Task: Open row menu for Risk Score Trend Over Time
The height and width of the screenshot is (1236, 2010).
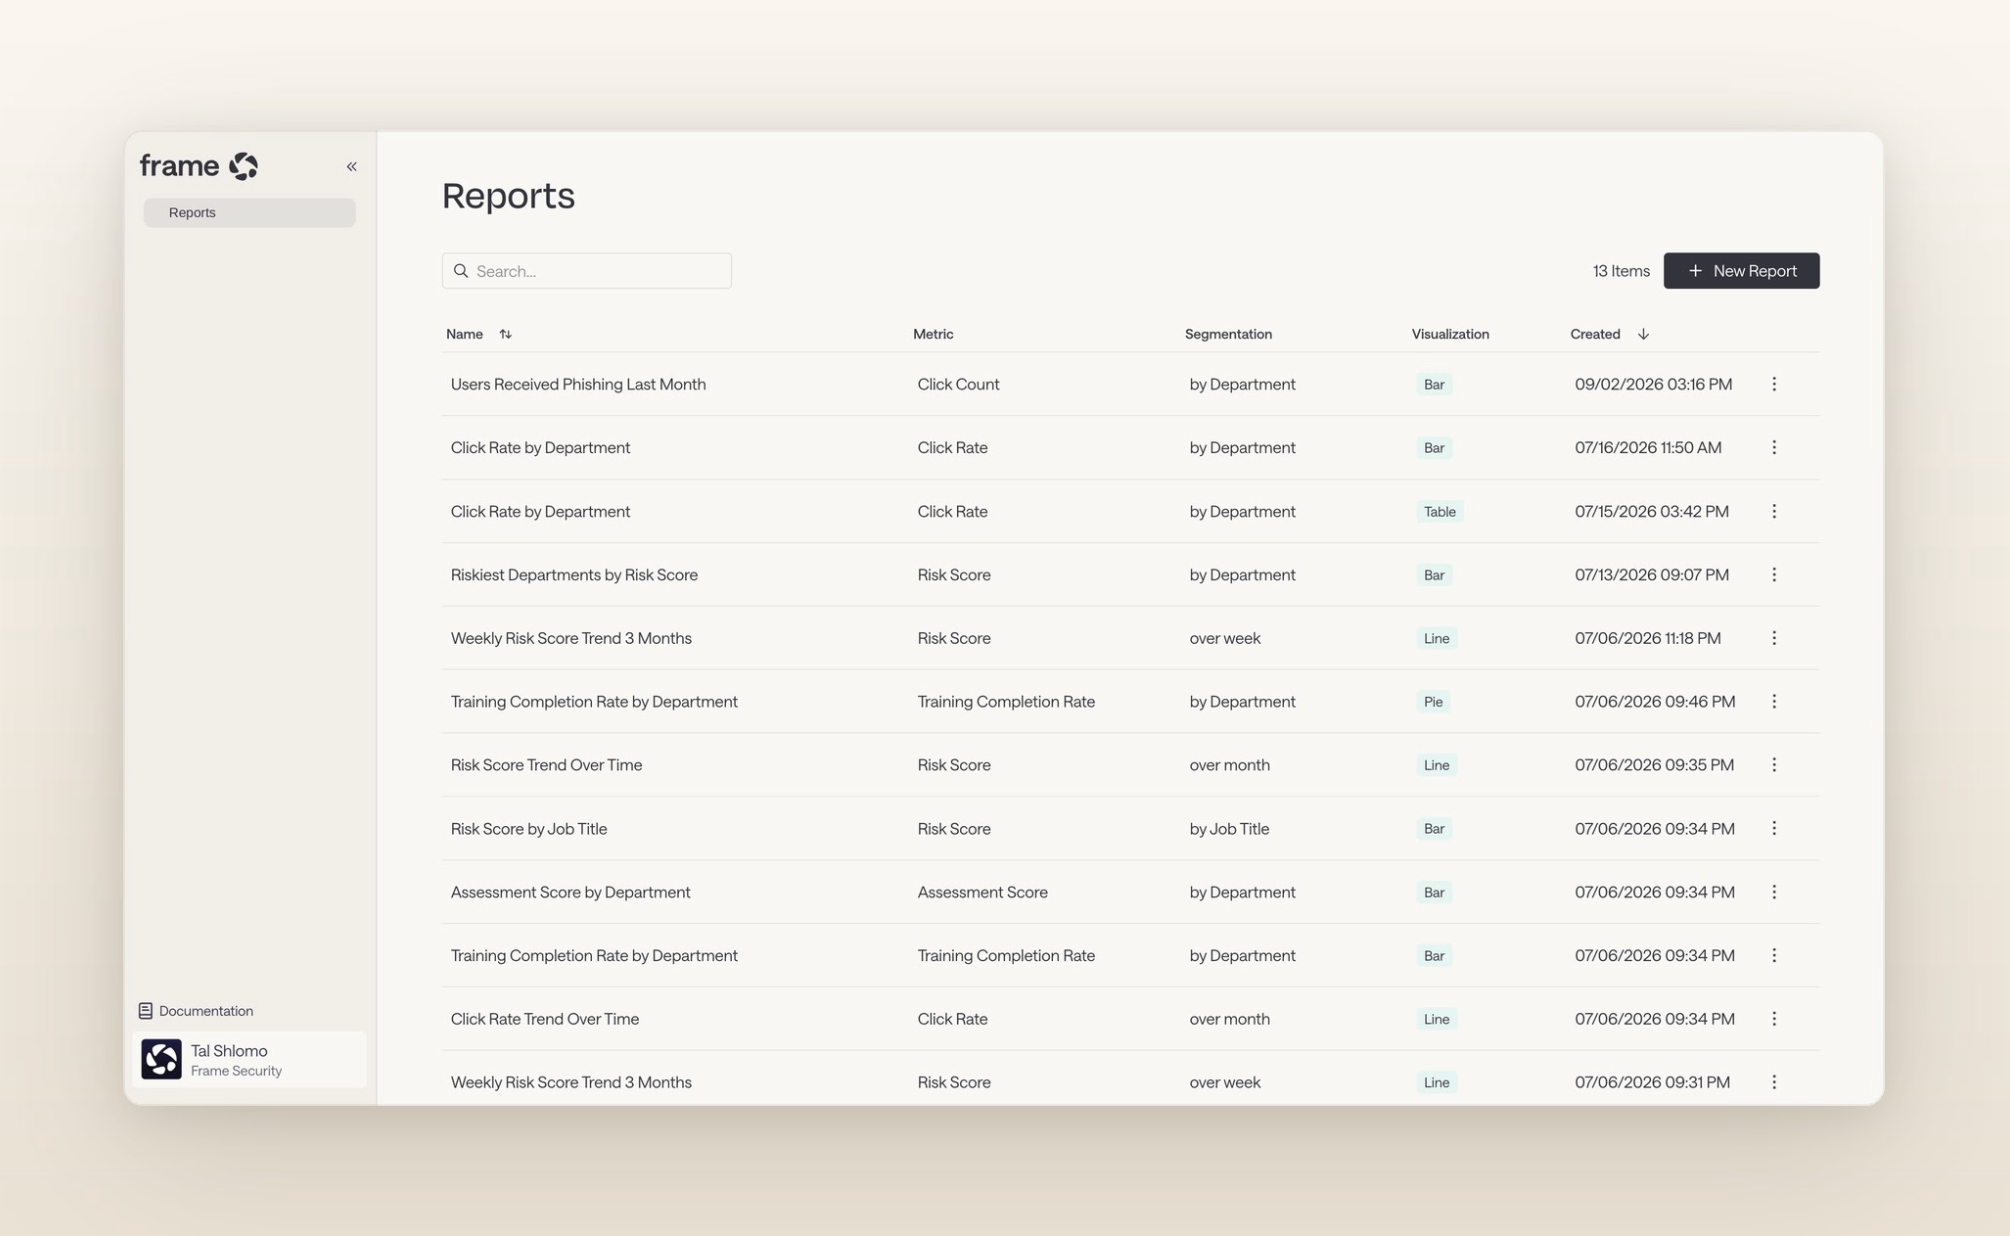Action: [x=1774, y=765]
